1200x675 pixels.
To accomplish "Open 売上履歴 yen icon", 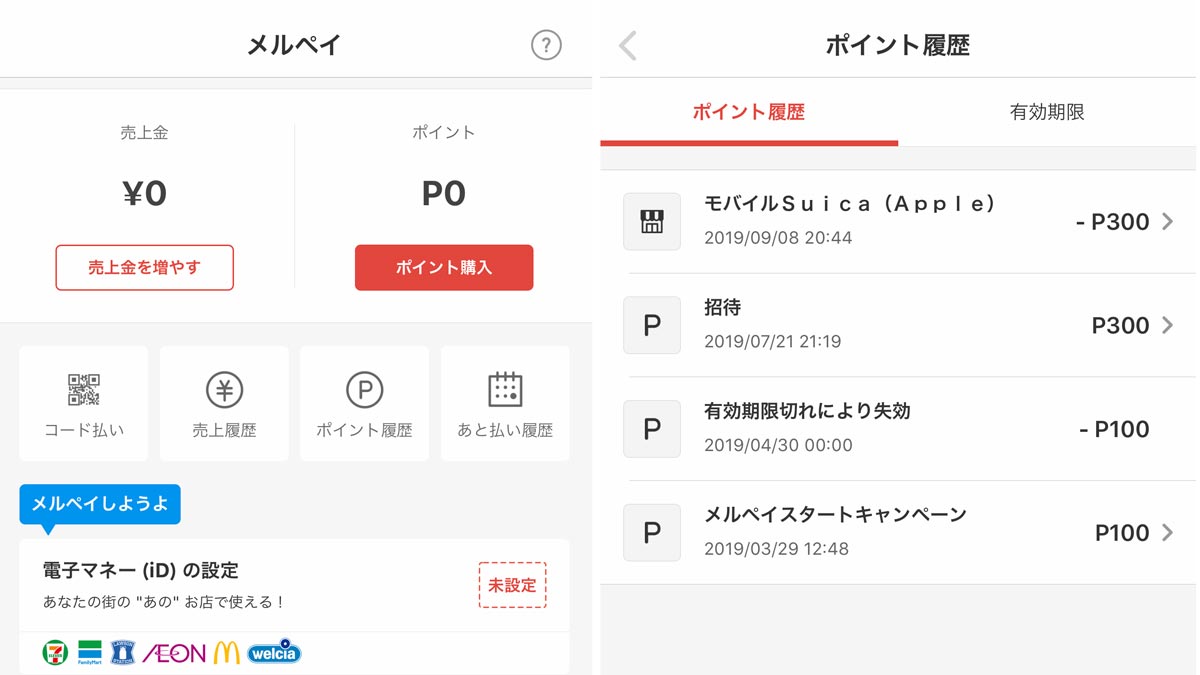I will pyautogui.click(x=224, y=390).
